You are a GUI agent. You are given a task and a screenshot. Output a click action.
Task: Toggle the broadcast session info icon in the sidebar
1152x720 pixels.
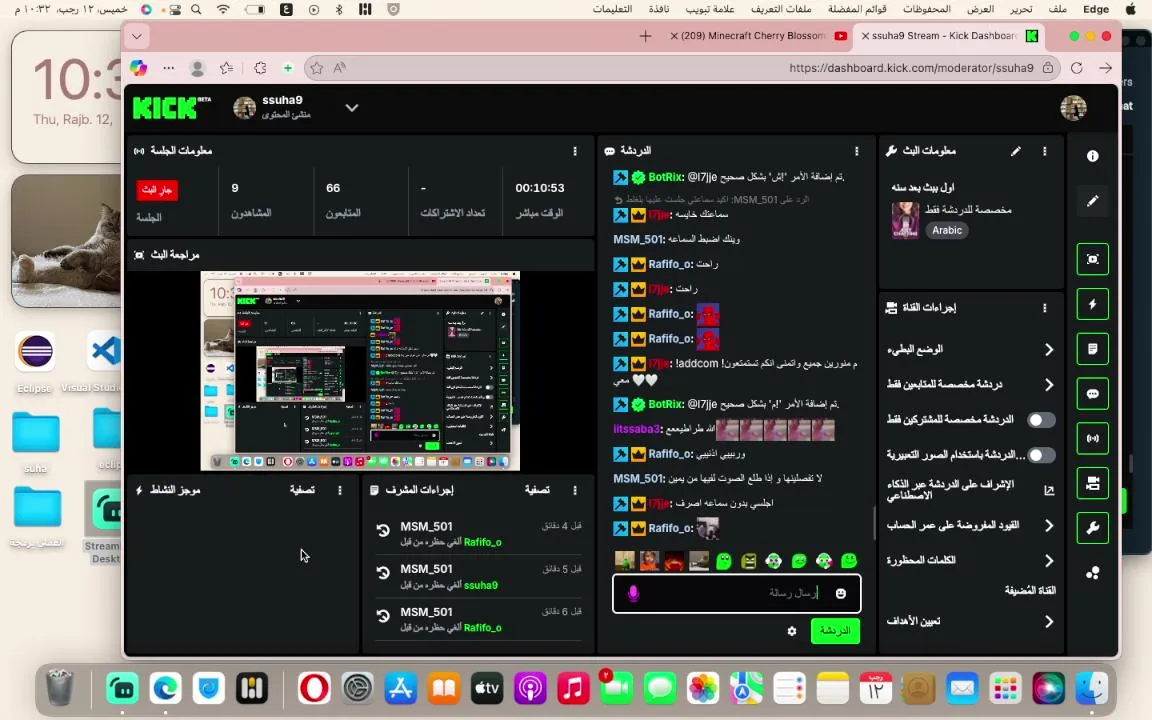pos(1092,439)
